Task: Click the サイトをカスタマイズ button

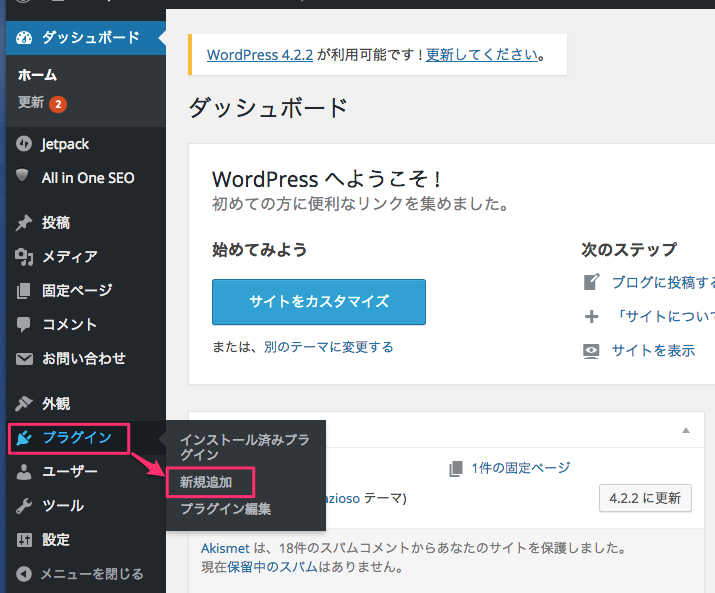Action: [319, 302]
